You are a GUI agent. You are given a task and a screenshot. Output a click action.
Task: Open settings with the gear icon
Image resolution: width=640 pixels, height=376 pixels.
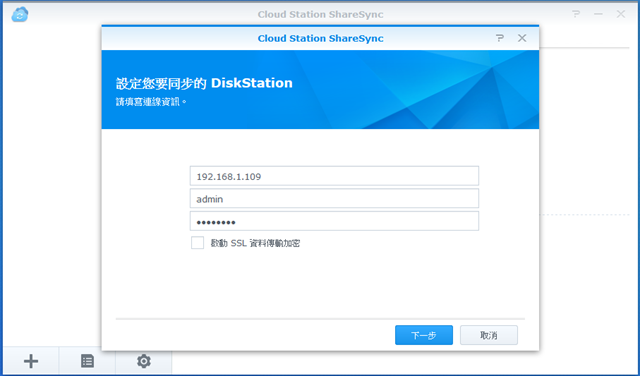coord(144,361)
